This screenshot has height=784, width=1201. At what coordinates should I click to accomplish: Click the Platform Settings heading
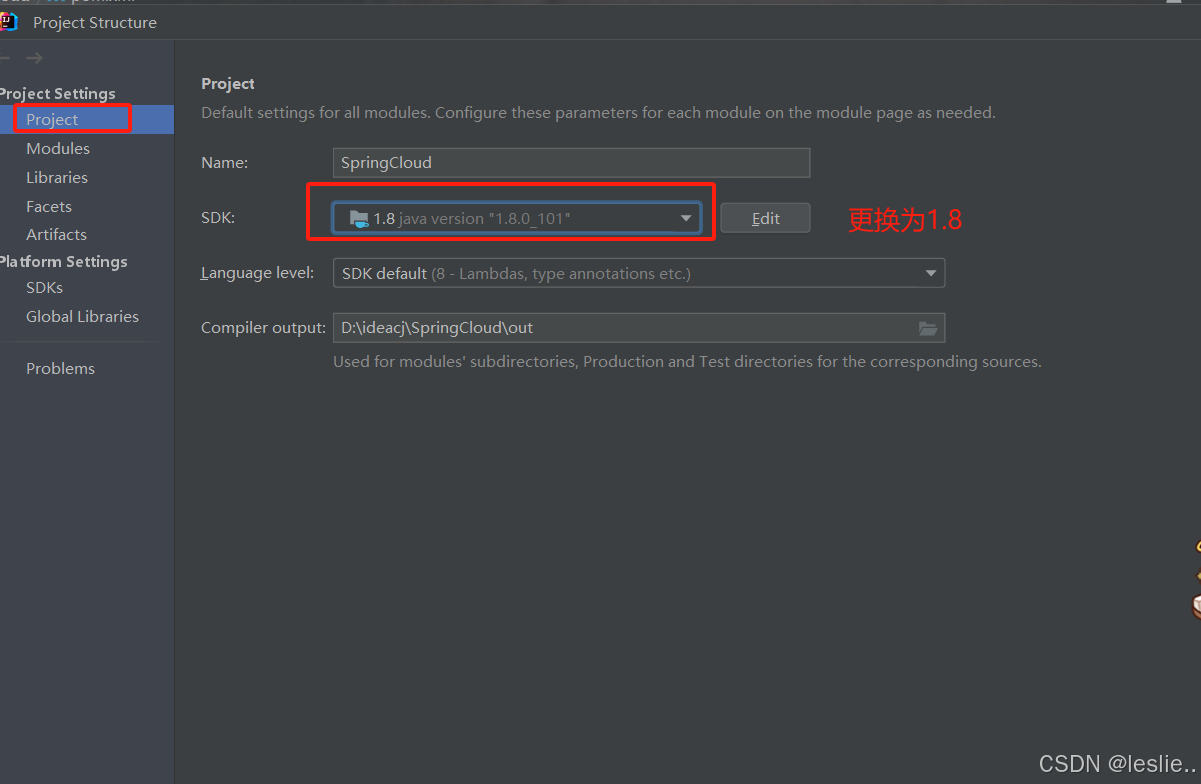(63, 261)
